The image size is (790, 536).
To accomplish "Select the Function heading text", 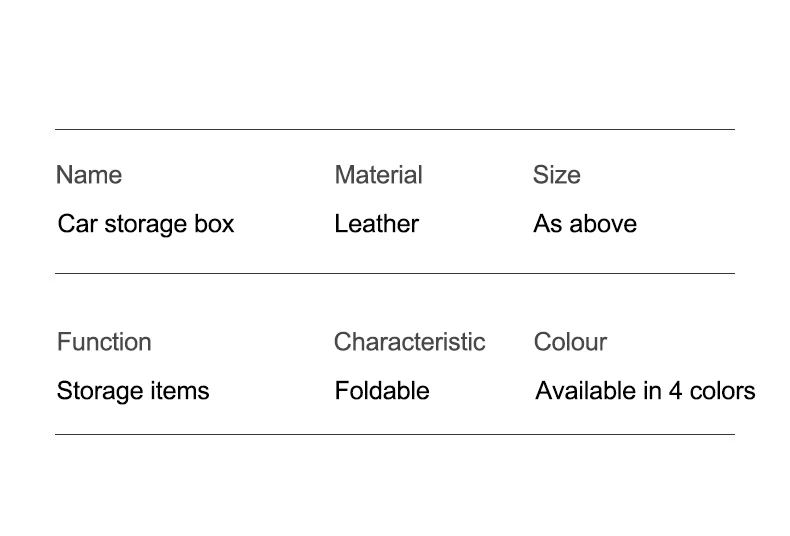I will [104, 342].
